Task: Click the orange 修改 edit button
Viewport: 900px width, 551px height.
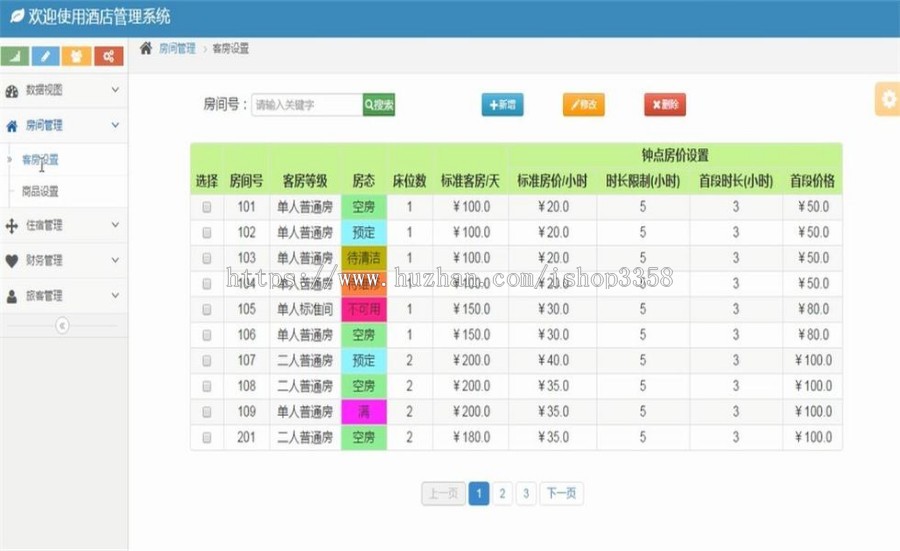Action: (584, 104)
